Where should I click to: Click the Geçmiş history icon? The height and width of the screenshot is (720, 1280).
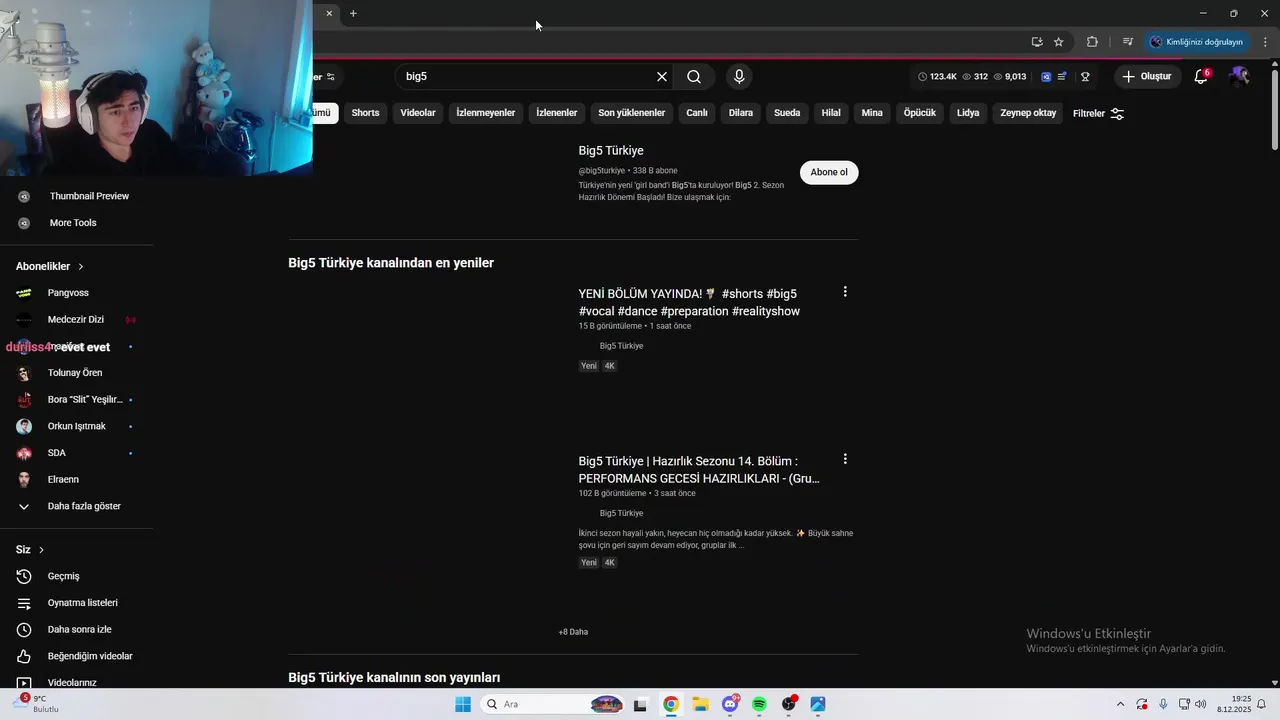pos(24,576)
